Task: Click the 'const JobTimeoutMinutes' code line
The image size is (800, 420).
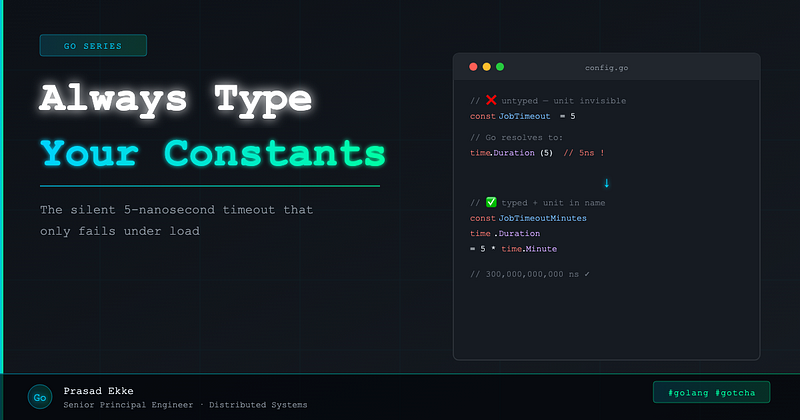Action: tap(528, 218)
